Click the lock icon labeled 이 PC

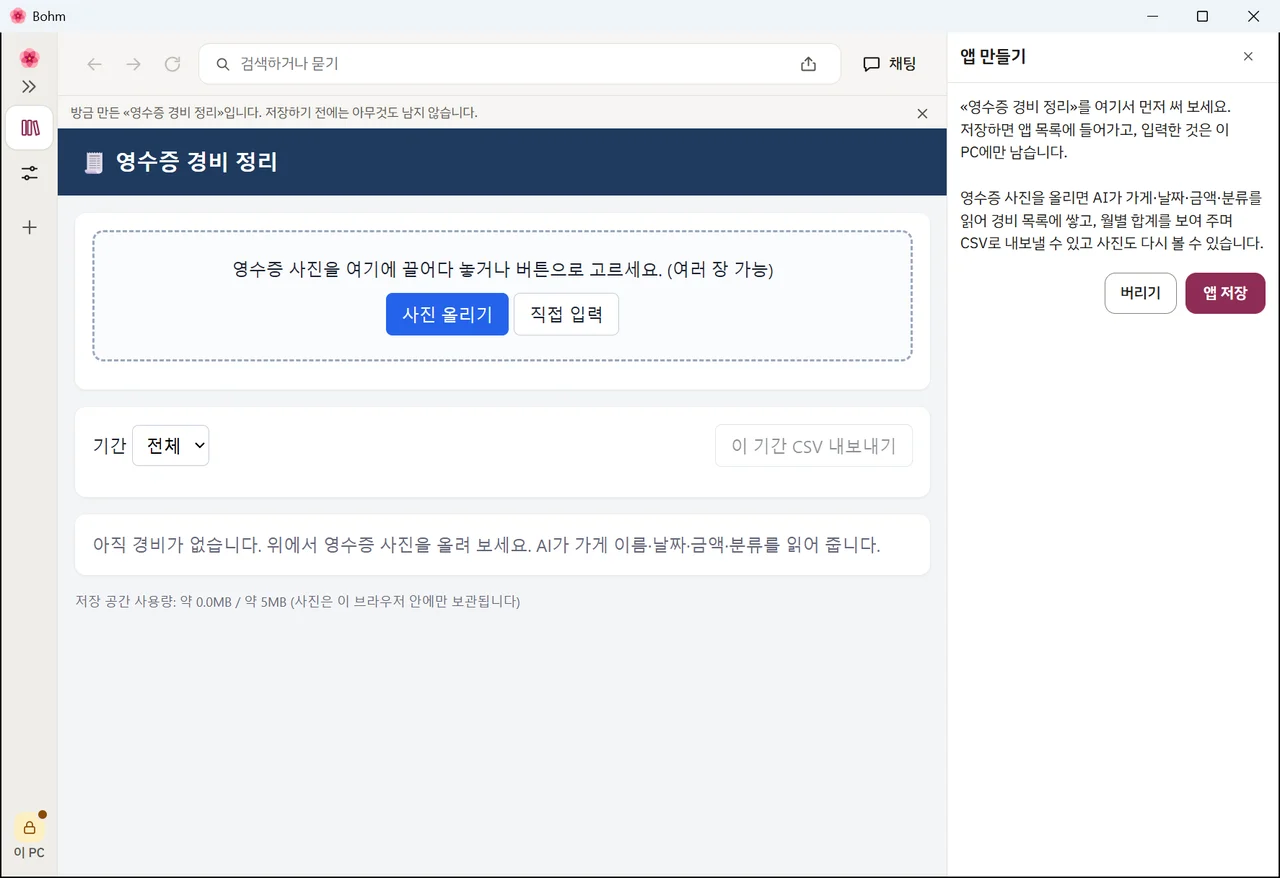pyautogui.click(x=29, y=827)
